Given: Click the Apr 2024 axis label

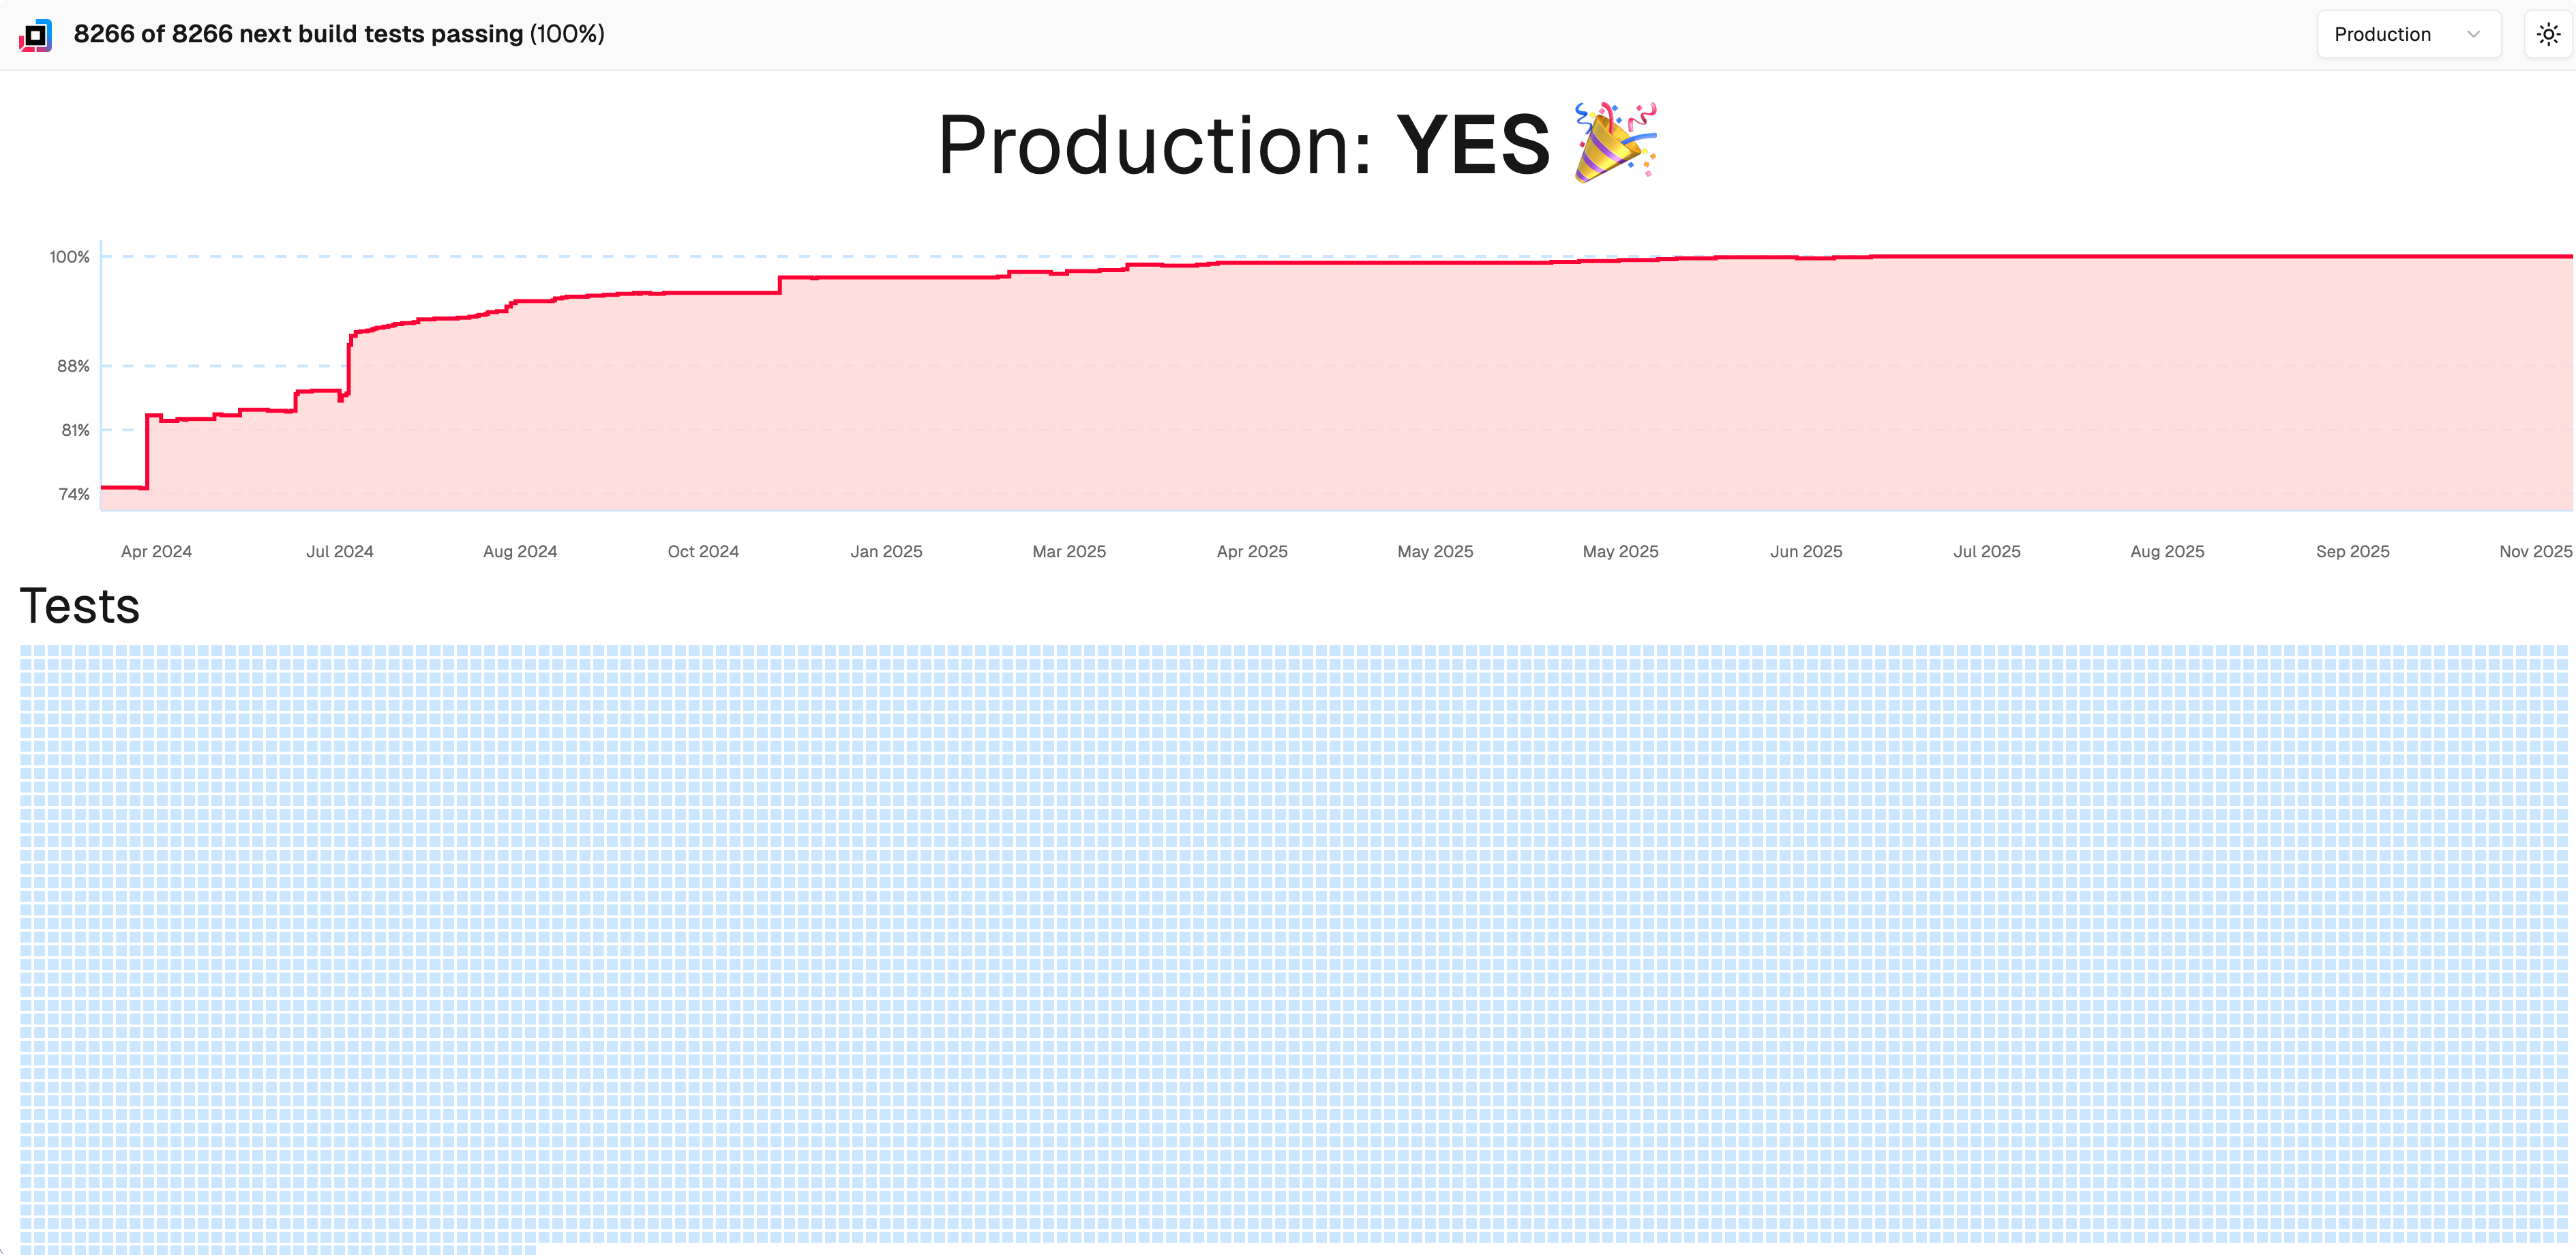Looking at the screenshot, I should point(156,551).
